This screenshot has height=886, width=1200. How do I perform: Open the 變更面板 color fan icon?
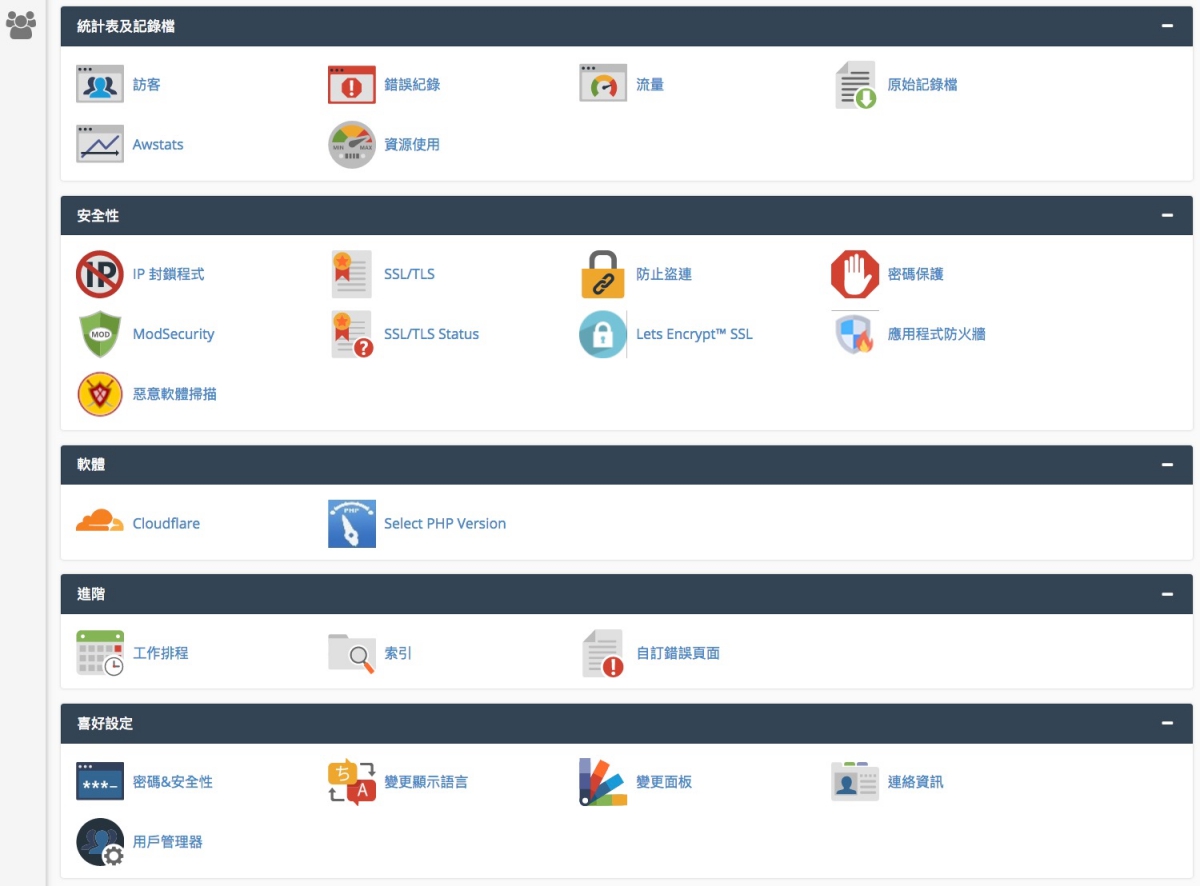pos(603,782)
